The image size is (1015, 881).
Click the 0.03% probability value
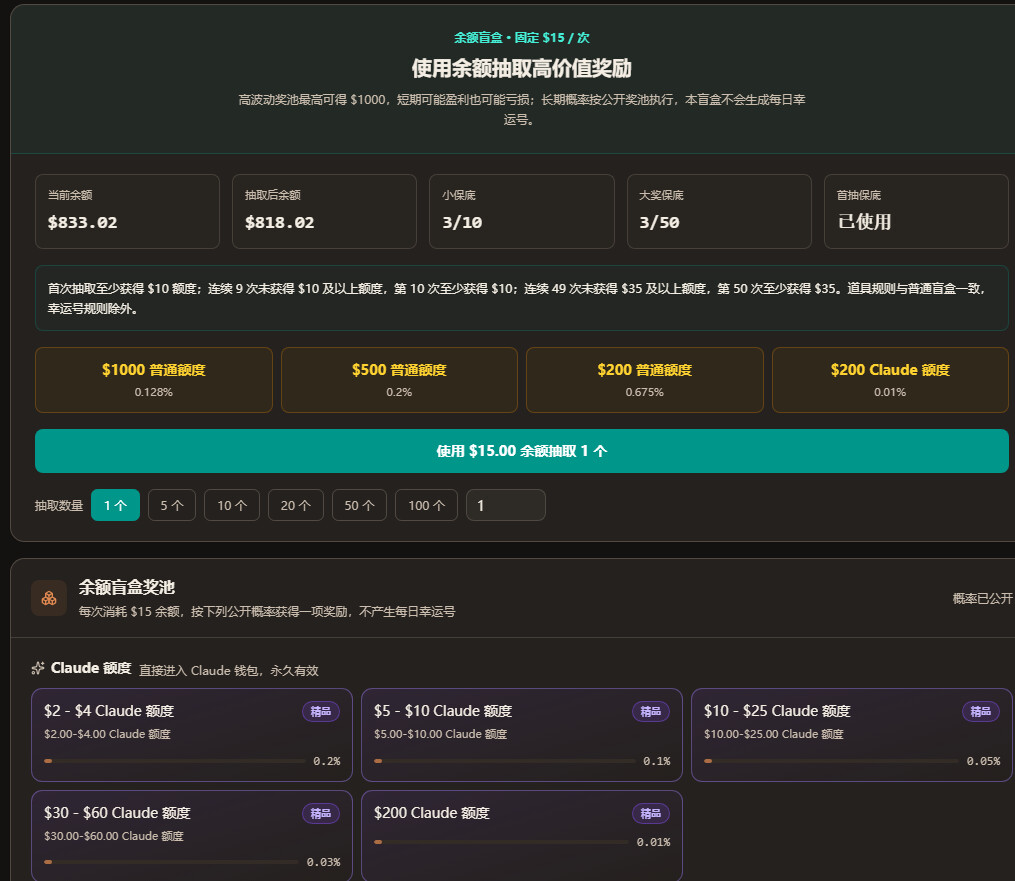324,862
